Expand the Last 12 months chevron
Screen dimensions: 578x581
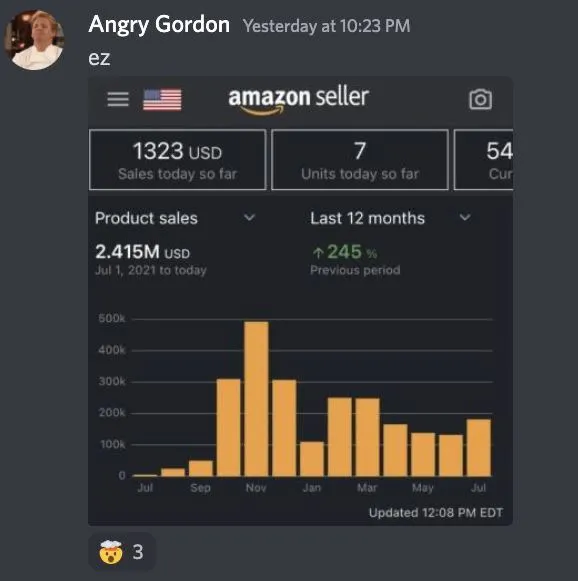(465, 218)
